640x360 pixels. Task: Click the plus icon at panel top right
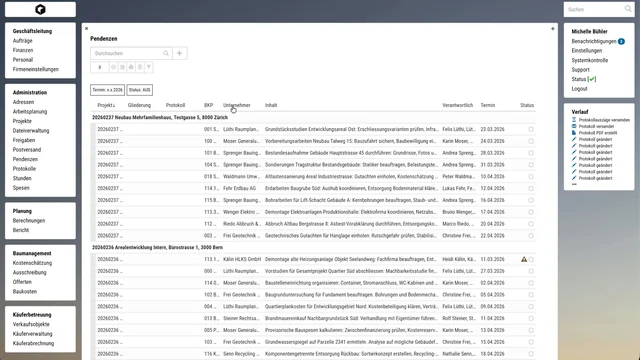[553, 29]
